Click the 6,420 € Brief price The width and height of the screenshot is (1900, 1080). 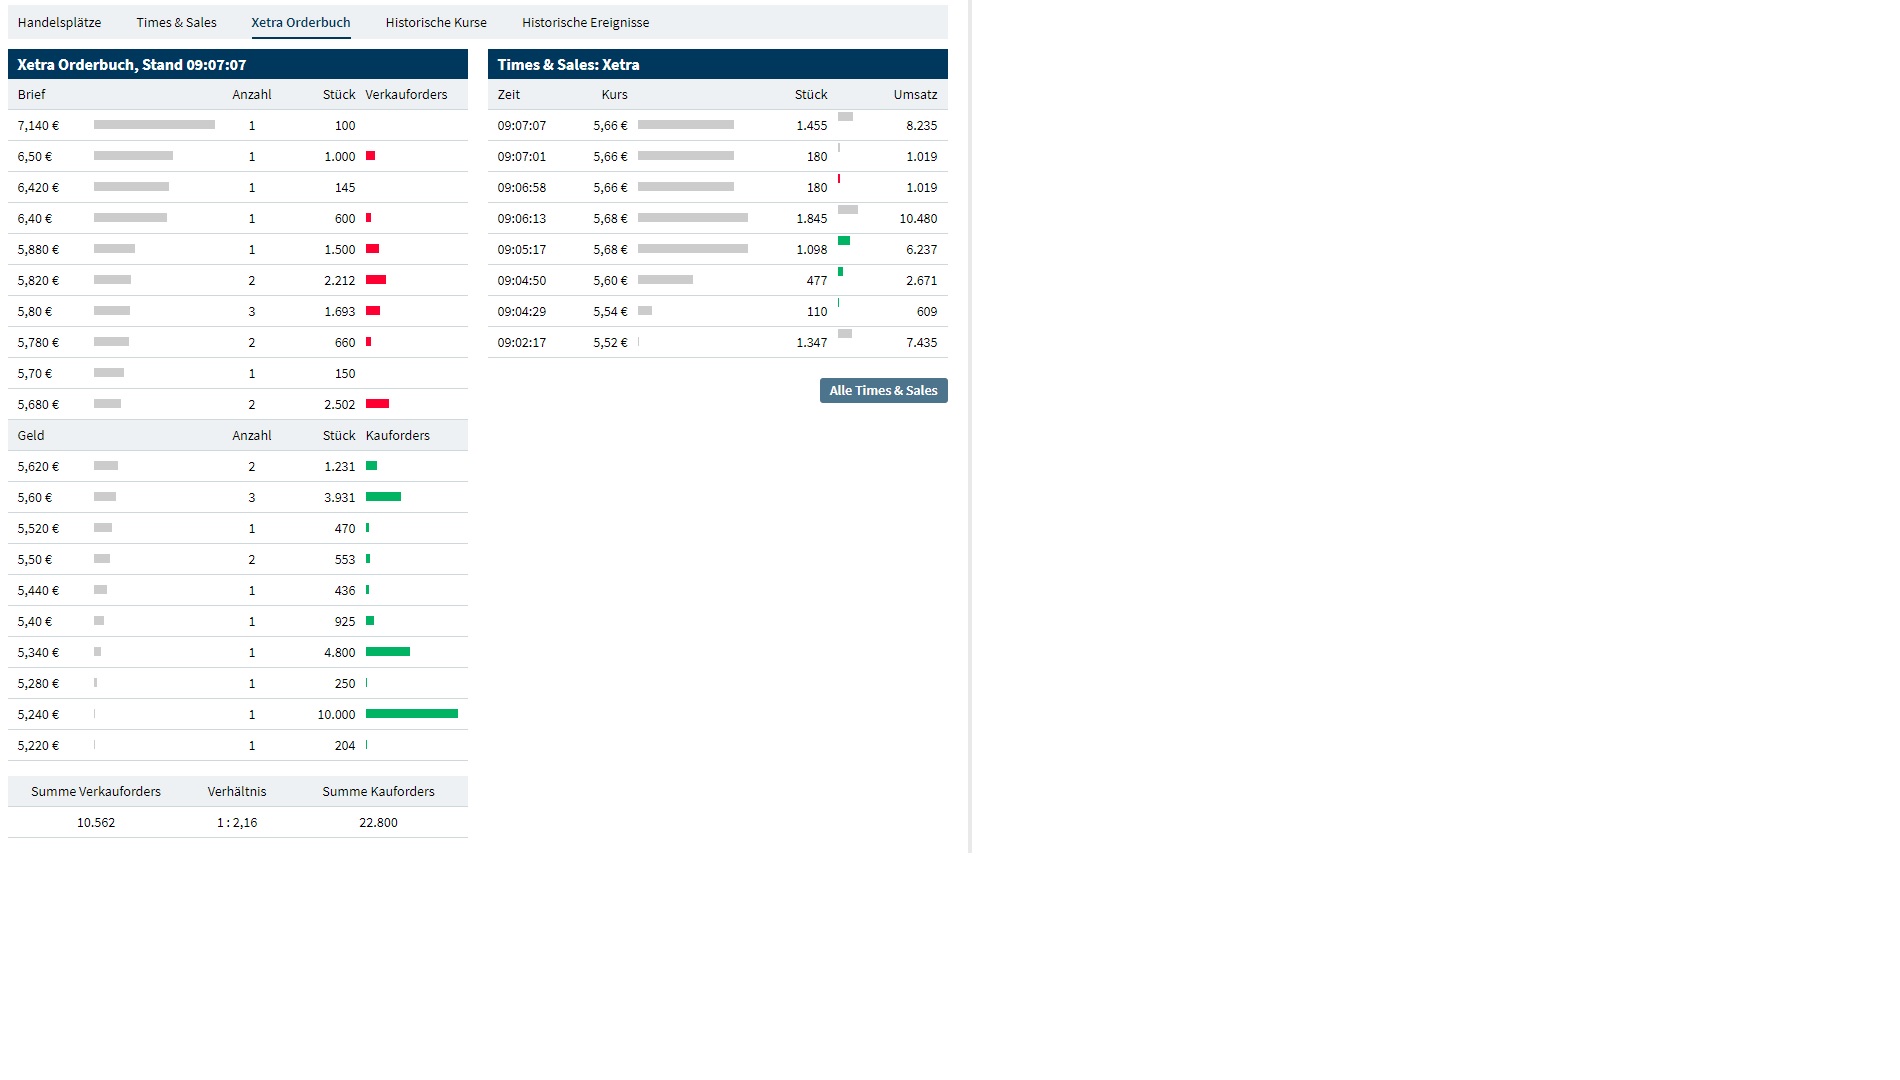[38, 187]
